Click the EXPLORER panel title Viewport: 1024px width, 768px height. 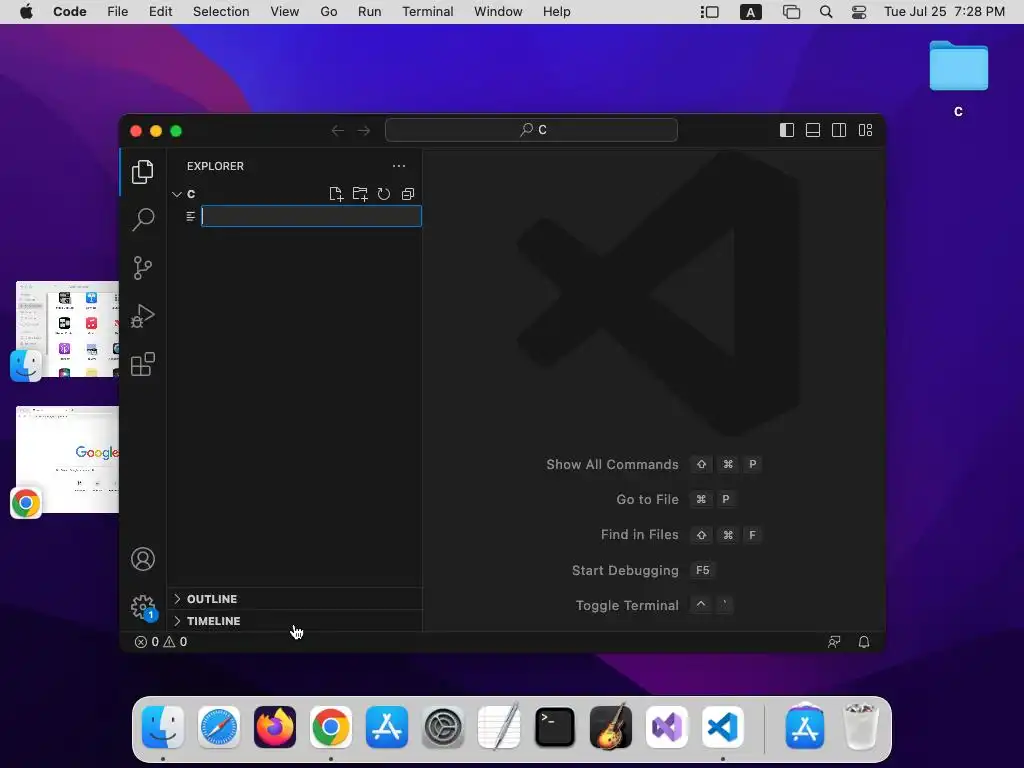coord(216,166)
